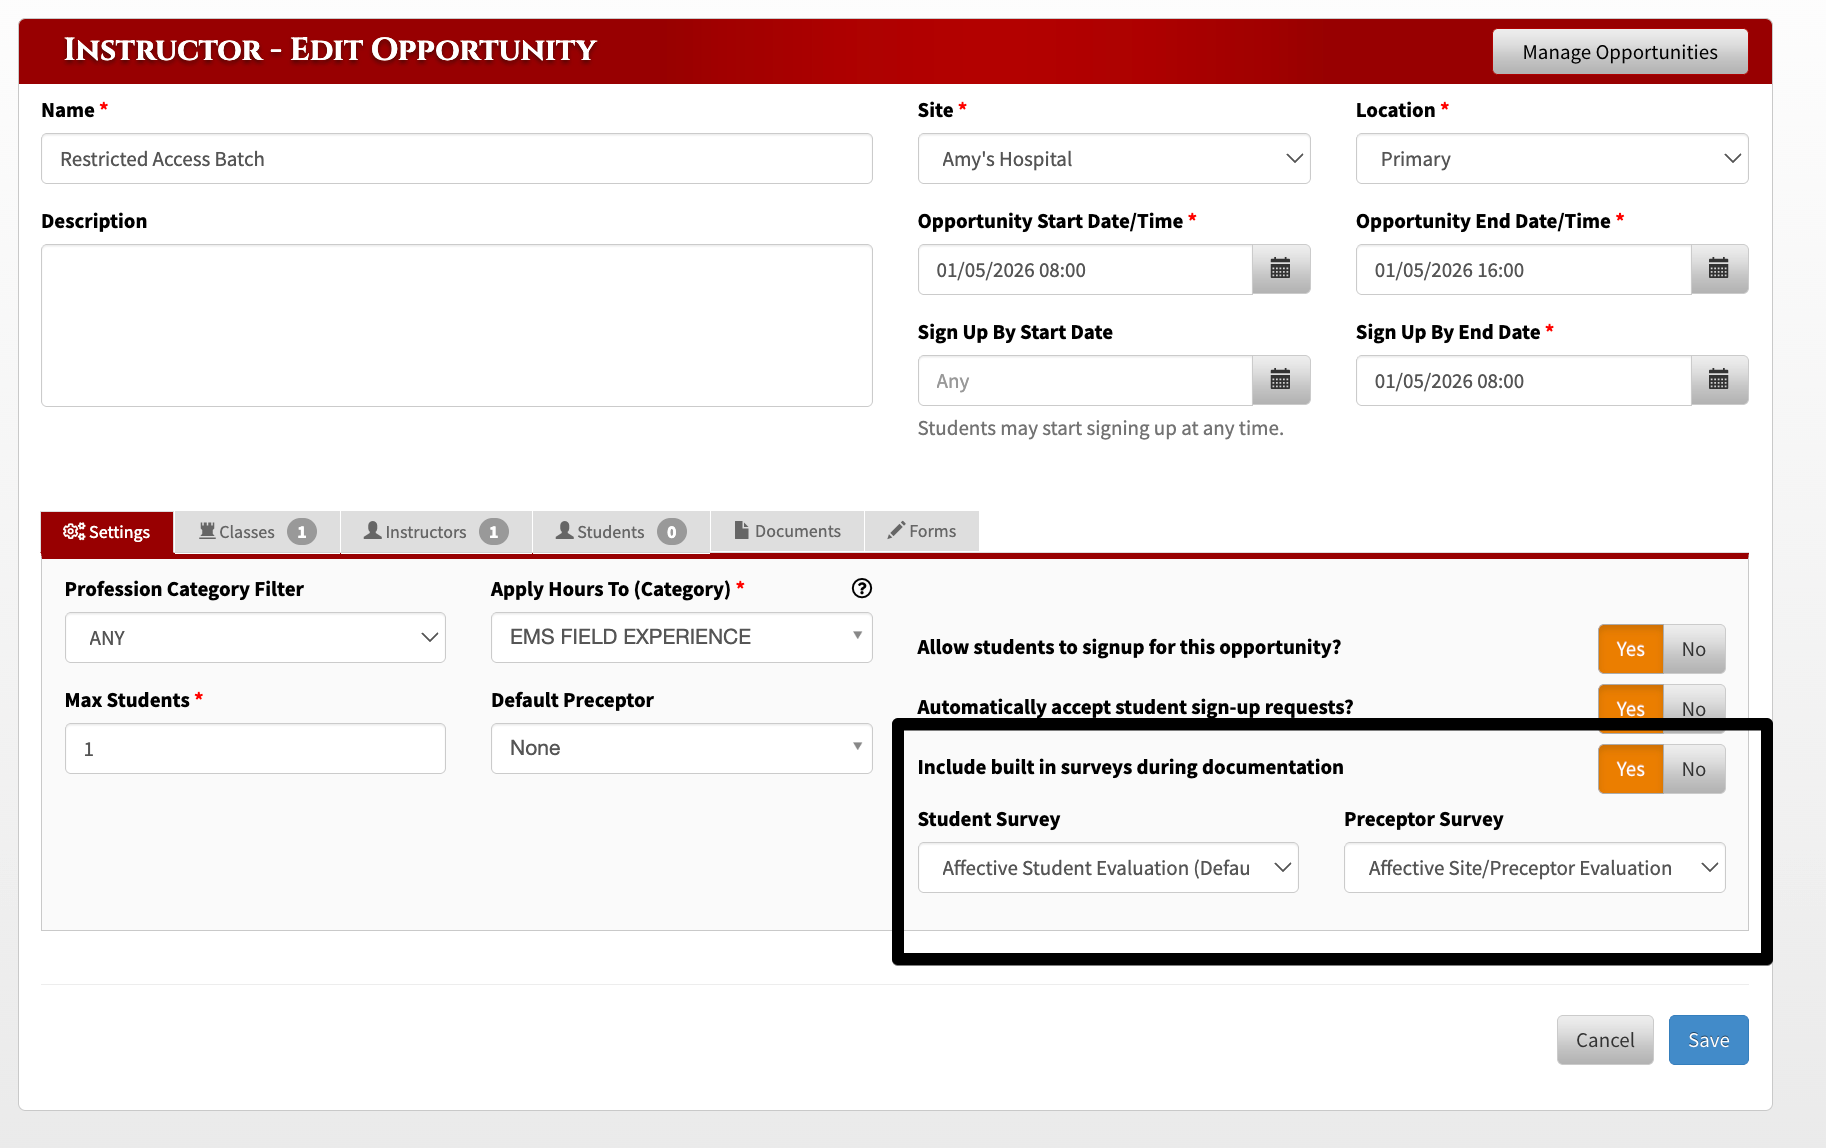Open calendar for Opportunity Start Date/Time
Screen dimensions: 1826x1148
point(1281,269)
